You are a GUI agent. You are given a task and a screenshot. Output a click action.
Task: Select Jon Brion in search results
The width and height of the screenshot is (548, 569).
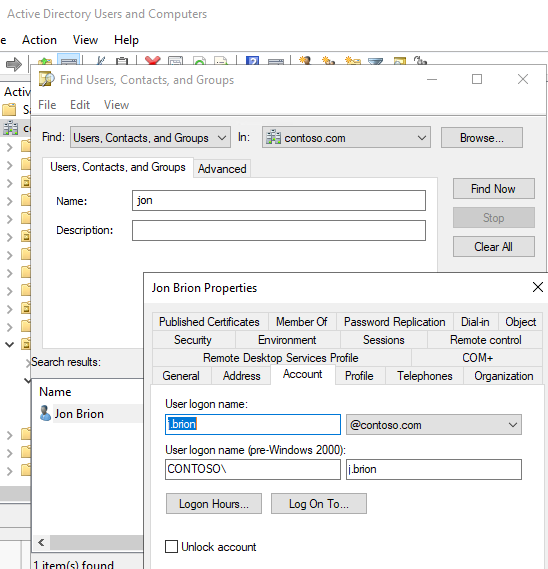tap(79, 414)
